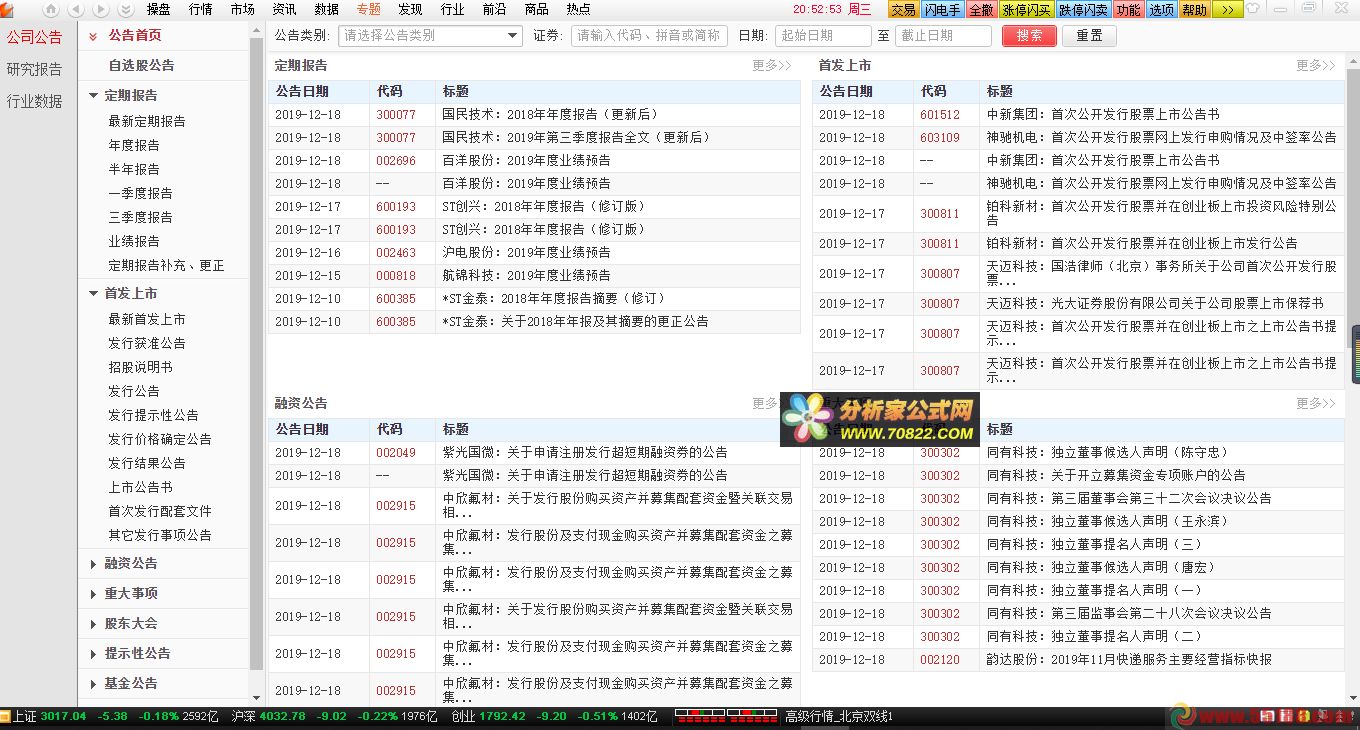Open 航锦科技:2019年度业绩预告 announcement
Image resolution: width=1360 pixels, height=730 pixels.
coord(526,276)
